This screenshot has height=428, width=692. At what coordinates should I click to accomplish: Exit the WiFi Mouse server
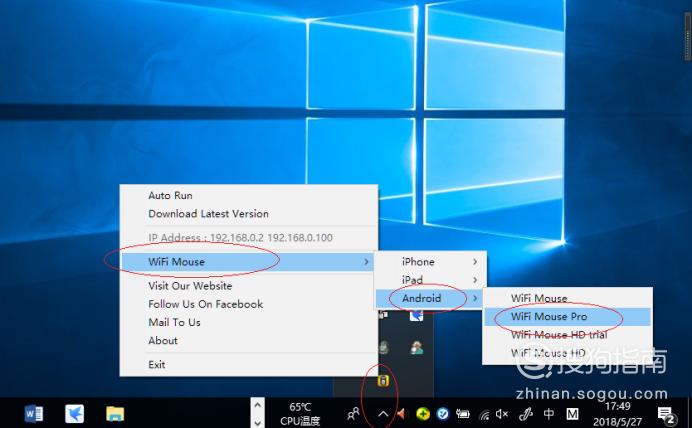pos(249,364)
